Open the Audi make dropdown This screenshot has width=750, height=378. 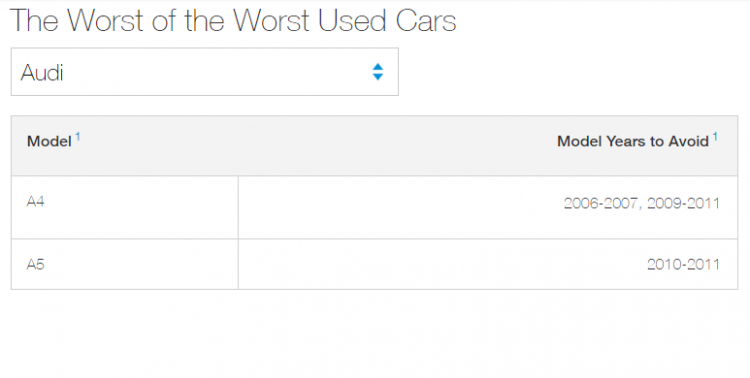pyautogui.click(x=205, y=72)
